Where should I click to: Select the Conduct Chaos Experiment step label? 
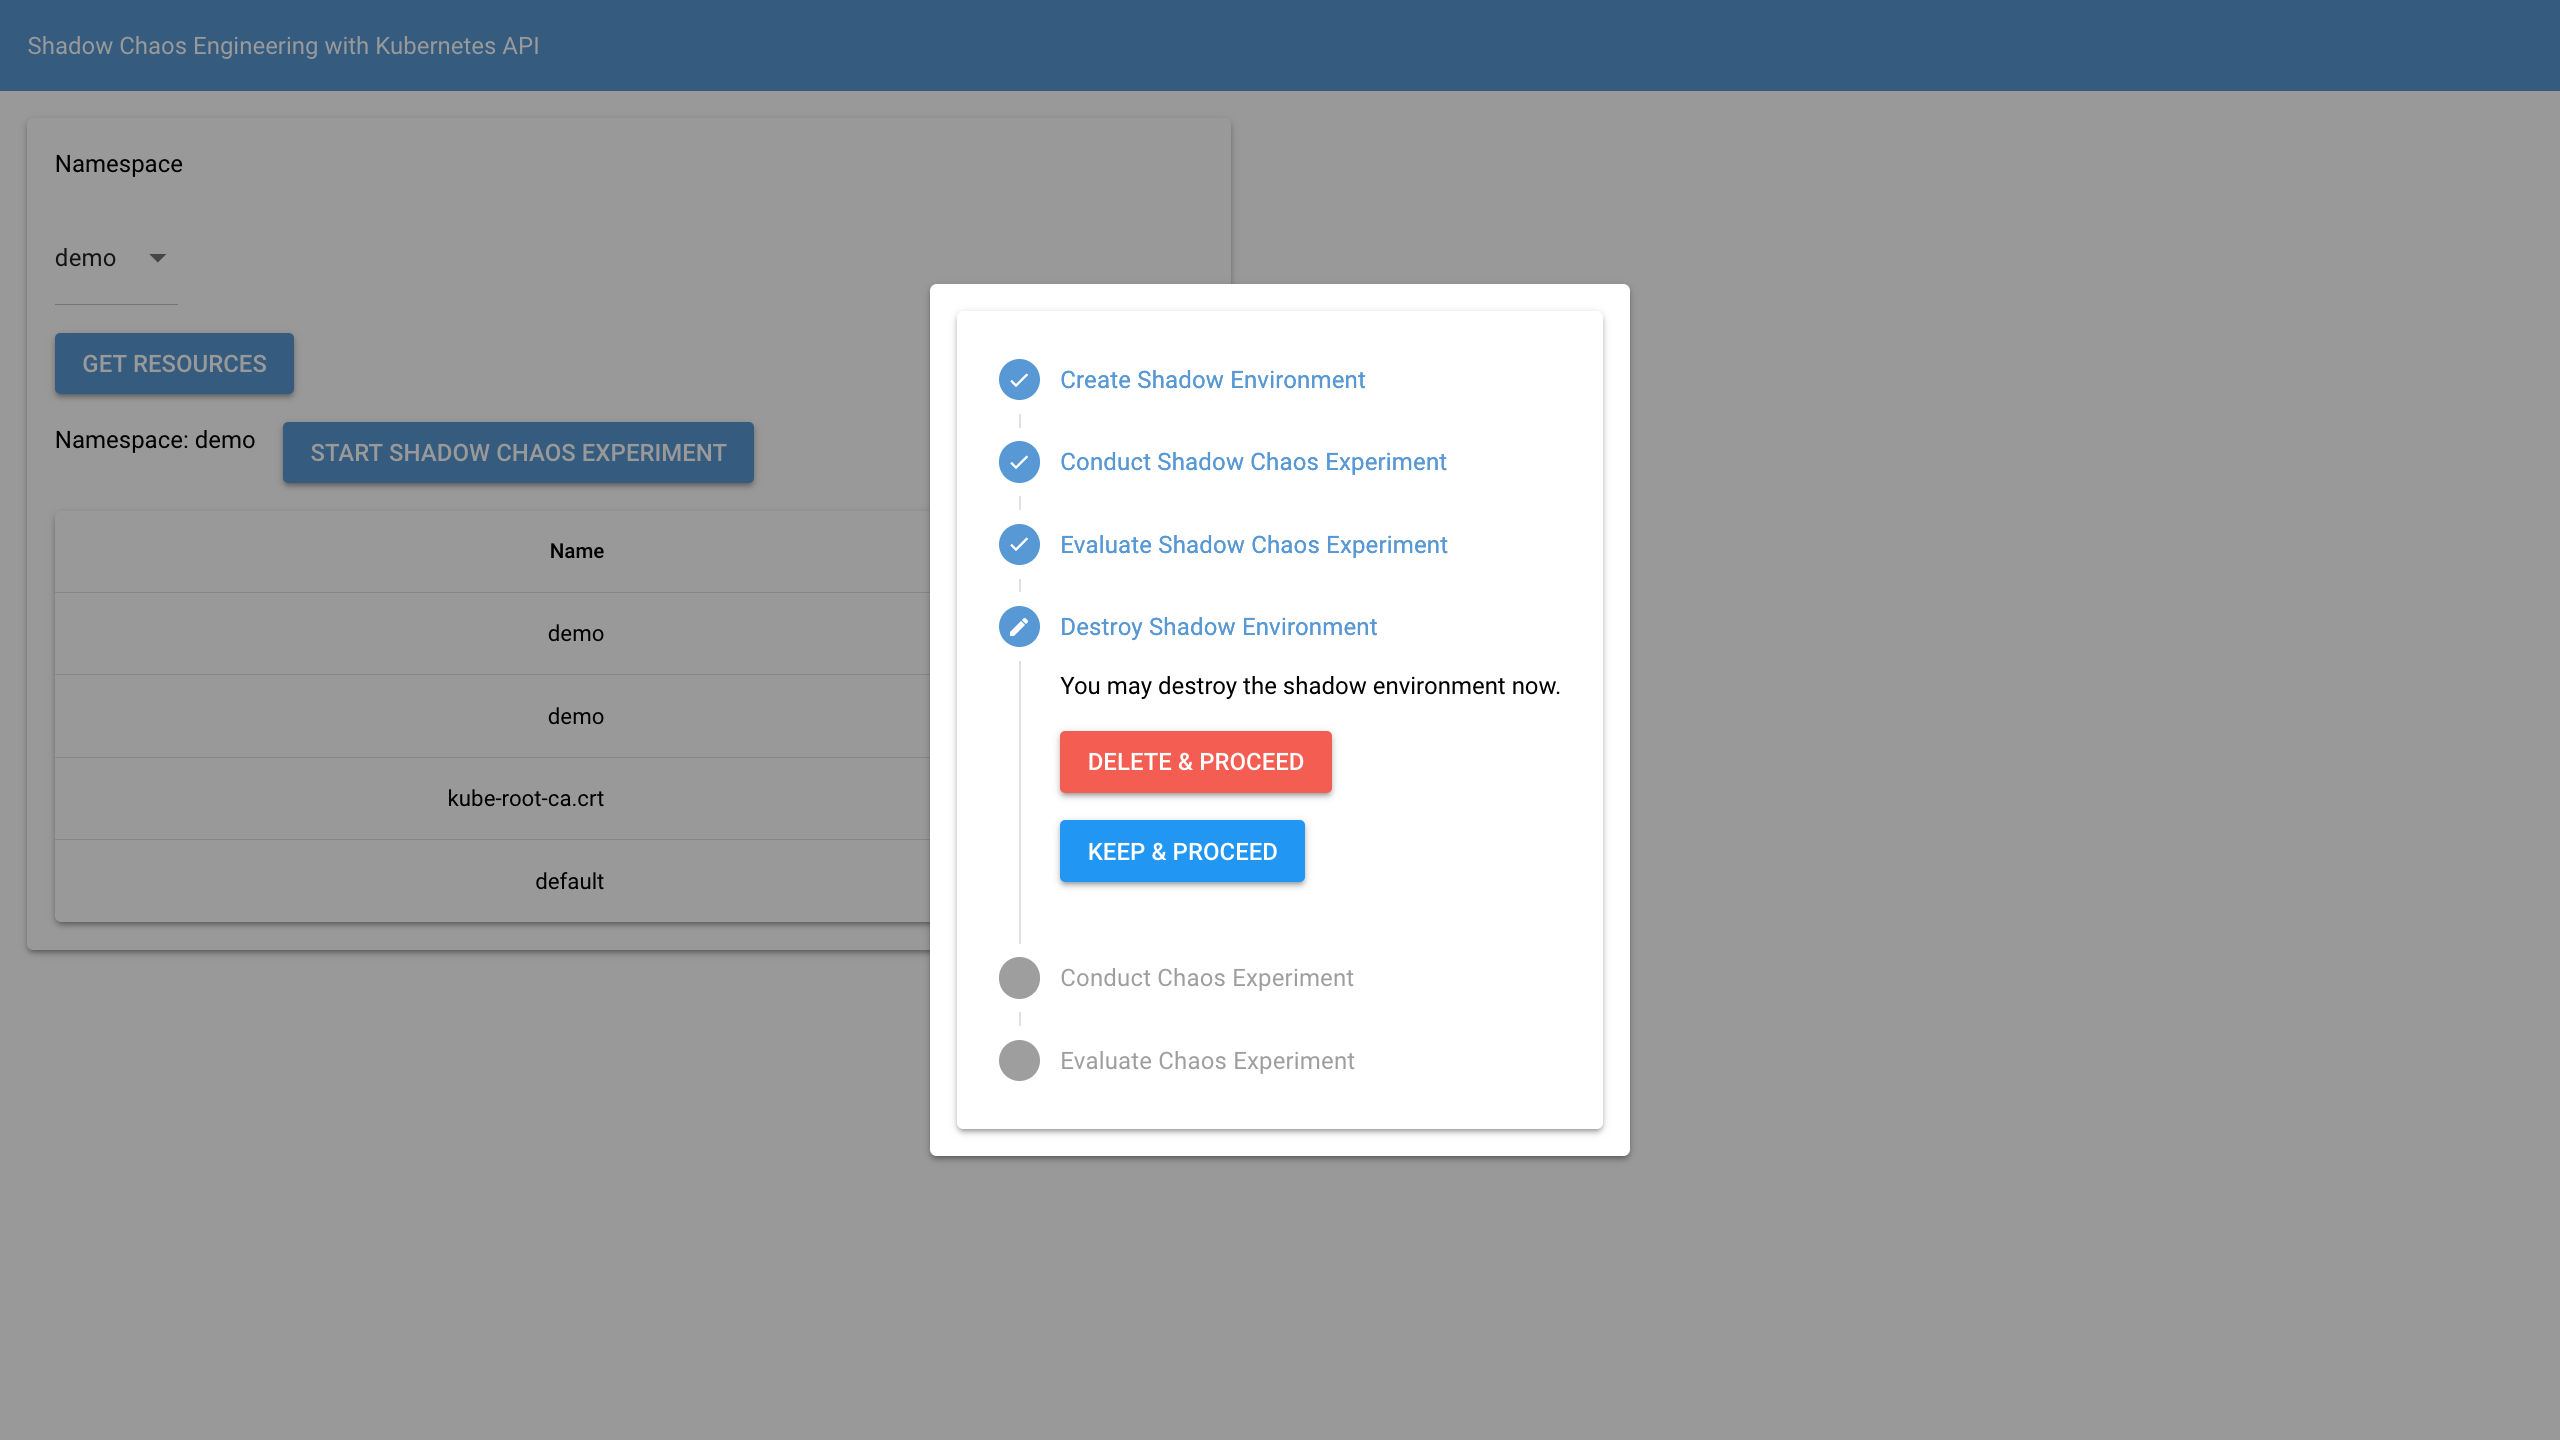[x=1206, y=978]
